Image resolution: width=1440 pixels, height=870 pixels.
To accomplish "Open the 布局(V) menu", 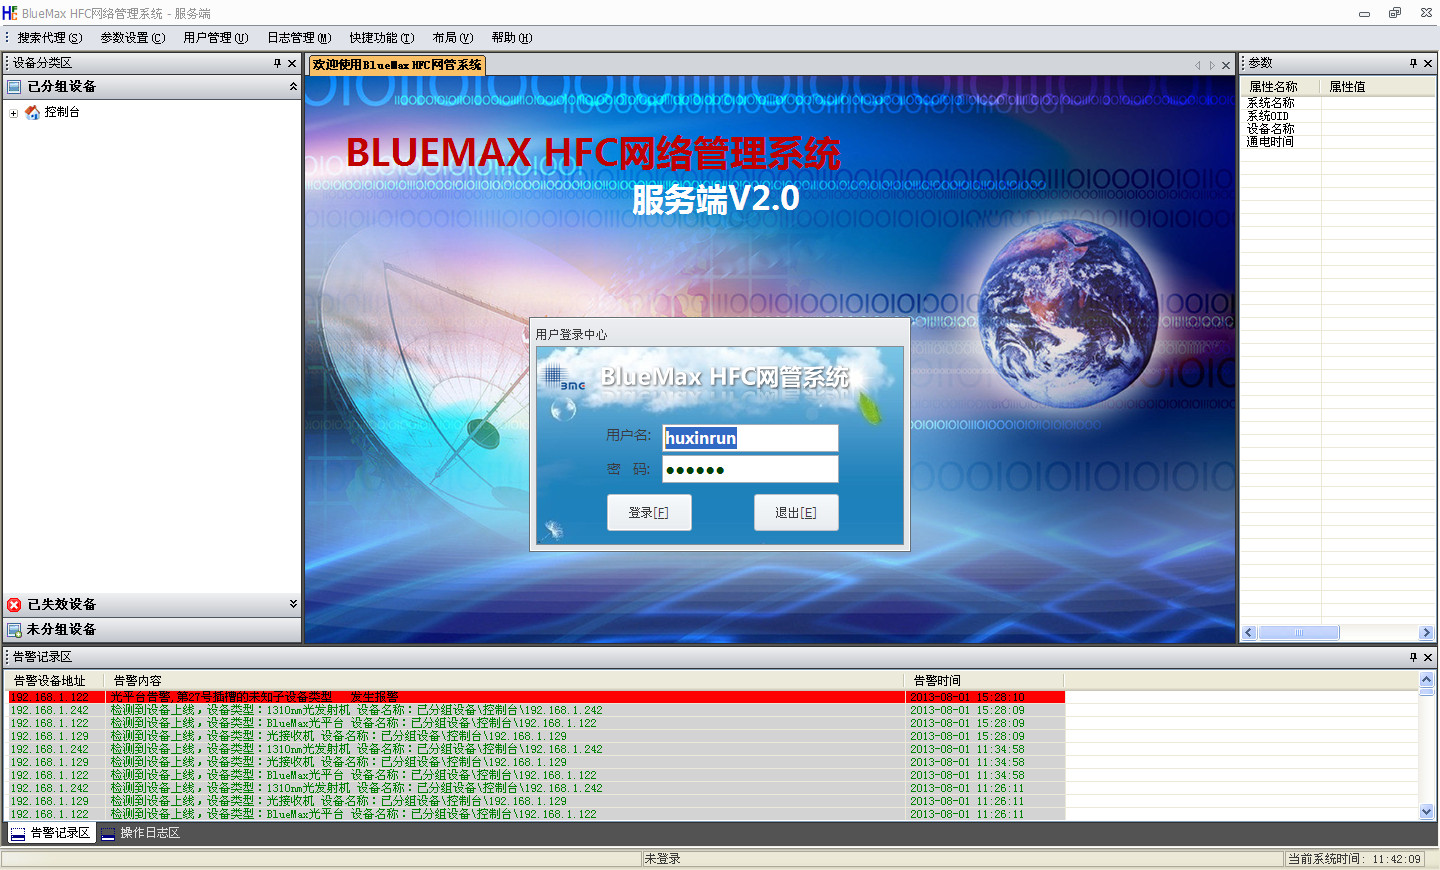I will 453,38.
